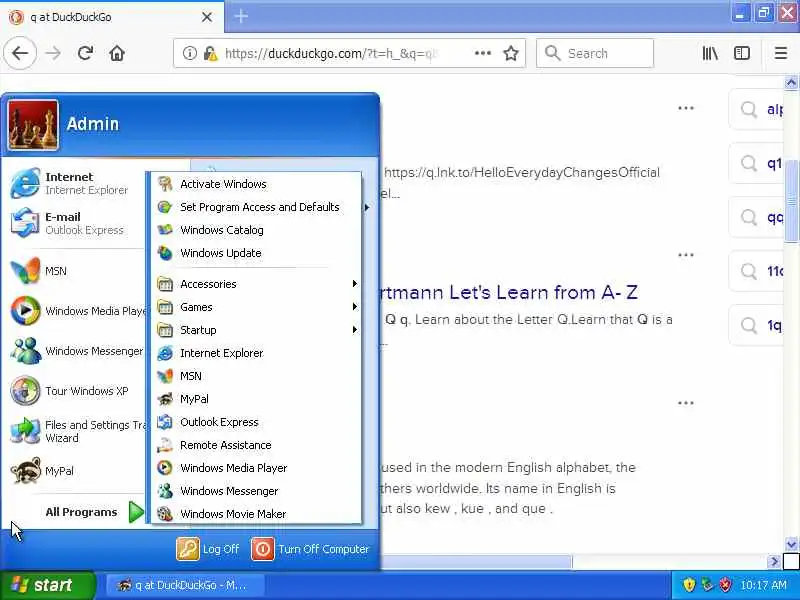Select related search suggestion '1q'
800x600 pixels.
pyautogui.click(x=757, y=325)
